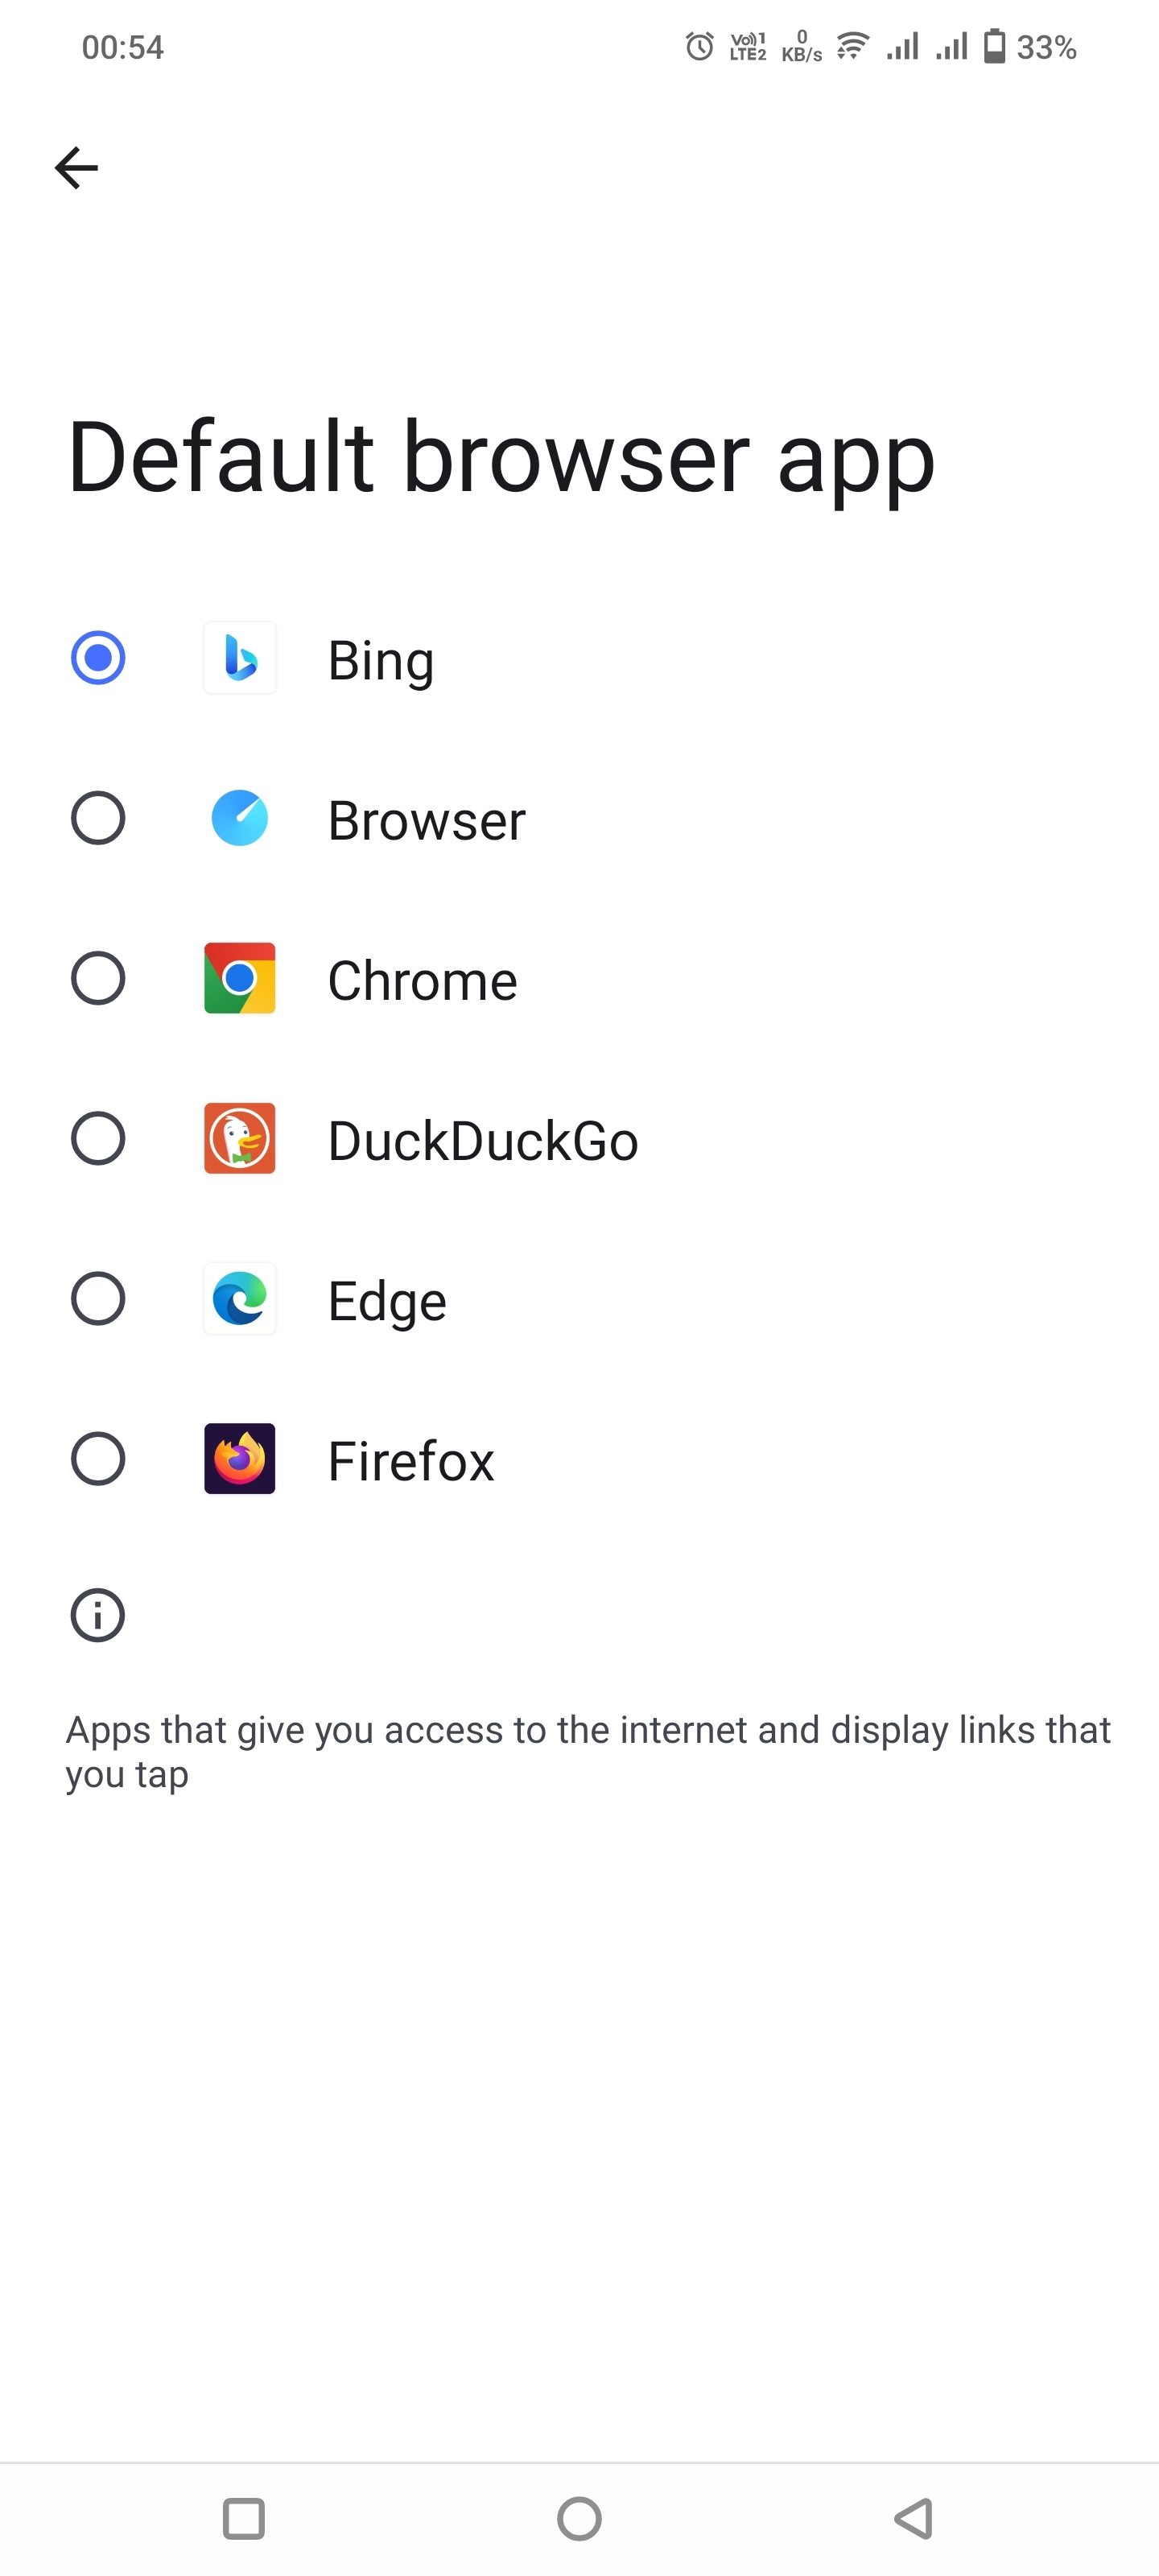Choose the DuckDuckGo label text
1159x2576 pixels.
[x=483, y=1141]
